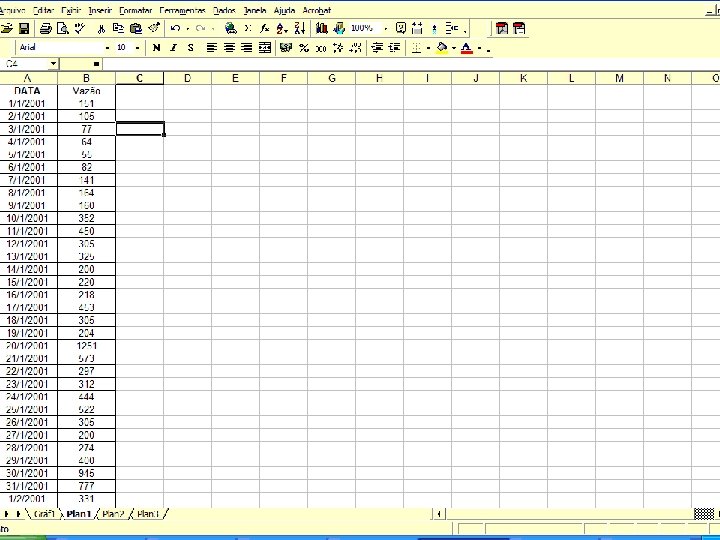Viewport: 720px width, 540px height.
Task: Apply percent style formatting
Action: tap(304, 48)
